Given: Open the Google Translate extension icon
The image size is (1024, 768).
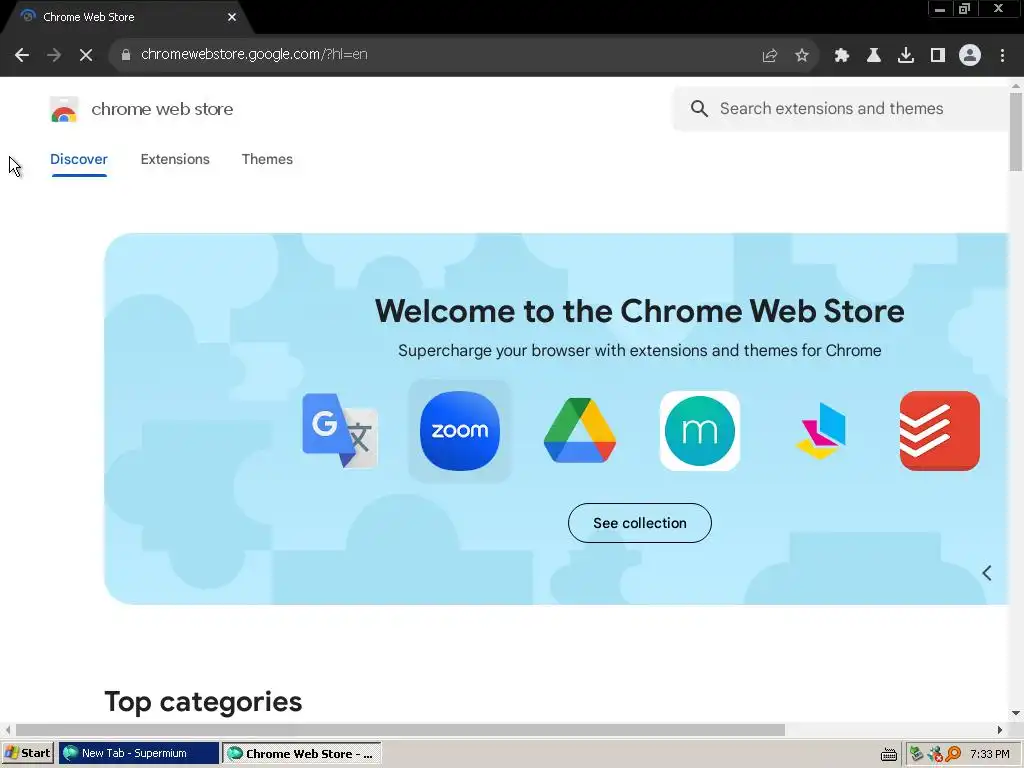Looking at the screenshot, I should point(340,430).
